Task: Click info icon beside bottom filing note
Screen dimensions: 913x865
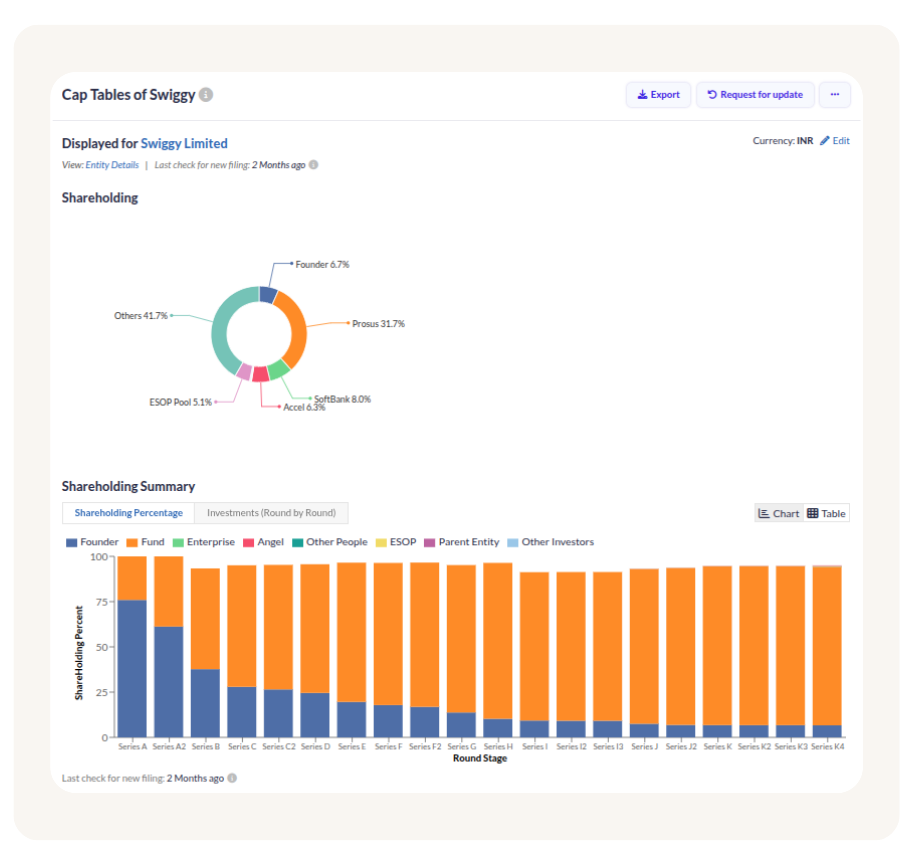Action: (x=231, y=778)
